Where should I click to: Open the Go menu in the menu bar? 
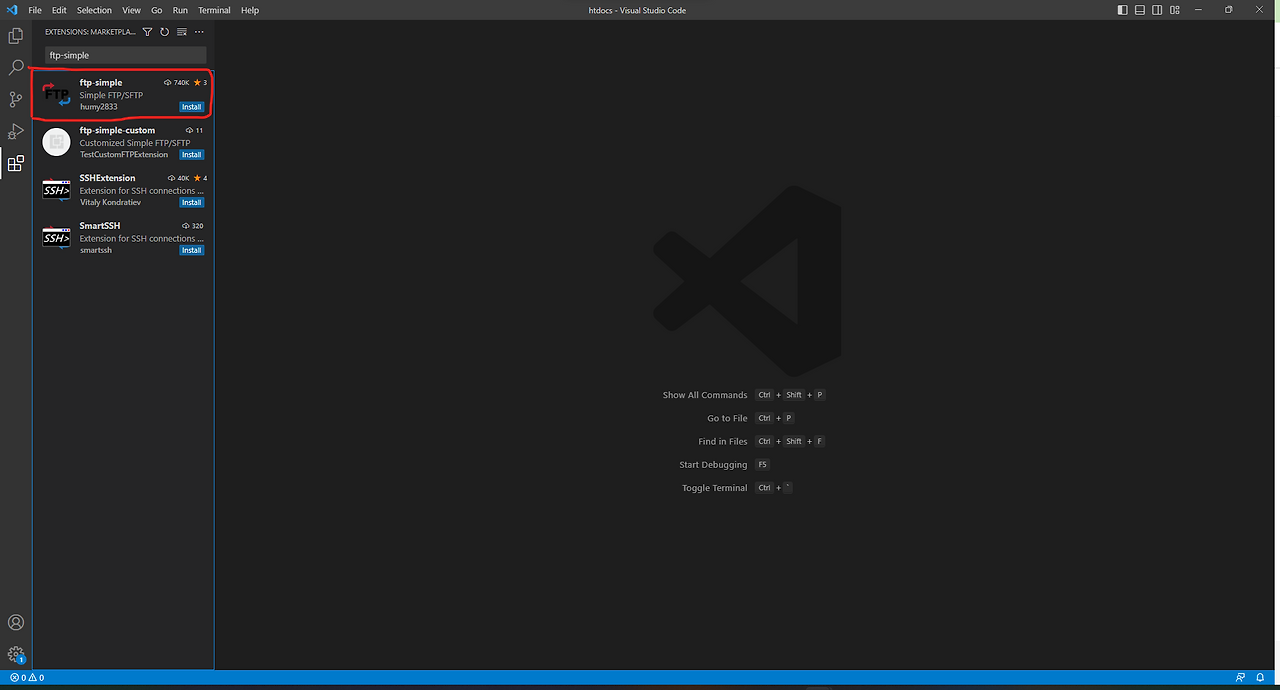[x=156, y=10]
